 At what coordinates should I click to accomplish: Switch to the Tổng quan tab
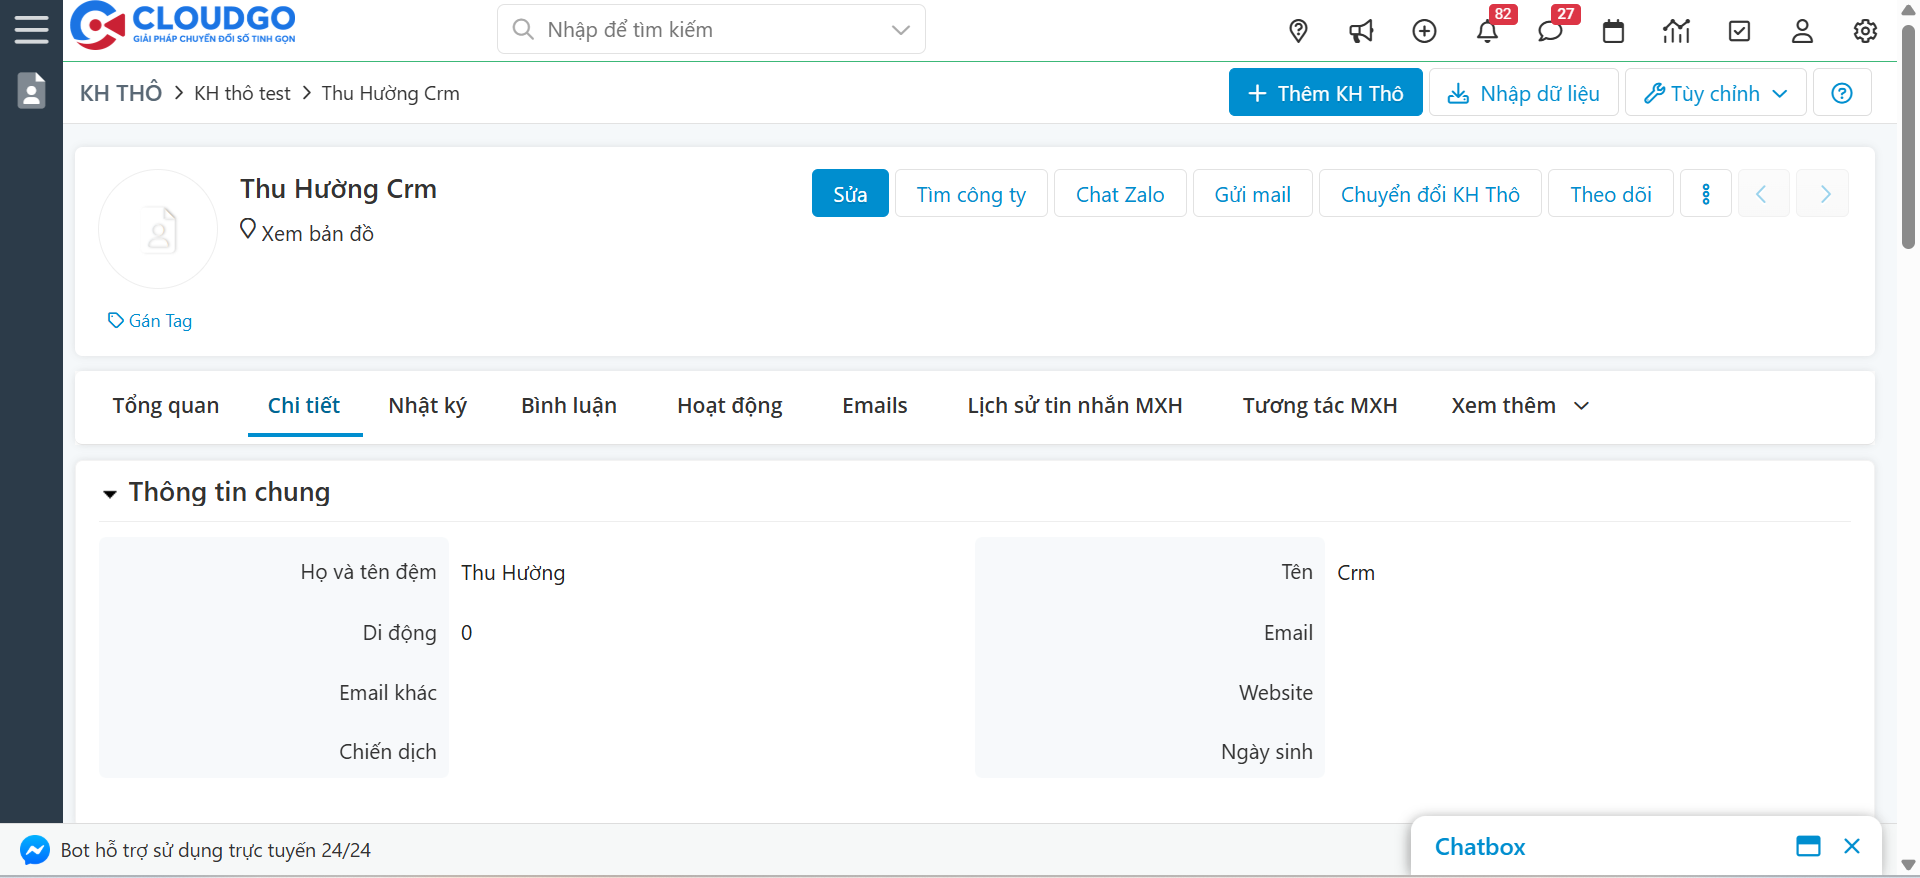pos(165,406)
